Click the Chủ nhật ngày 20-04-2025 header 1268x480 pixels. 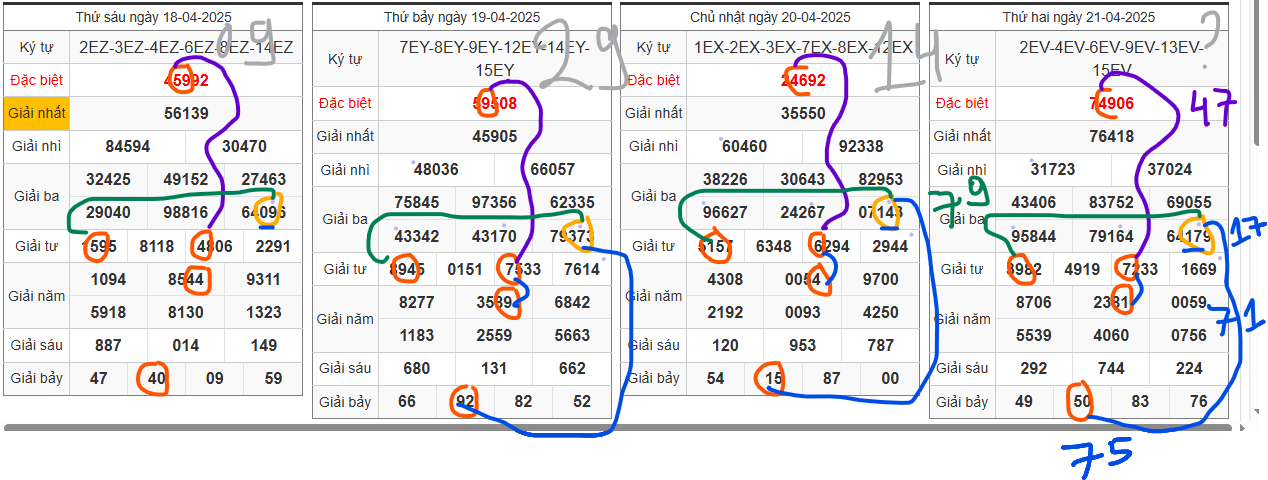770,18
